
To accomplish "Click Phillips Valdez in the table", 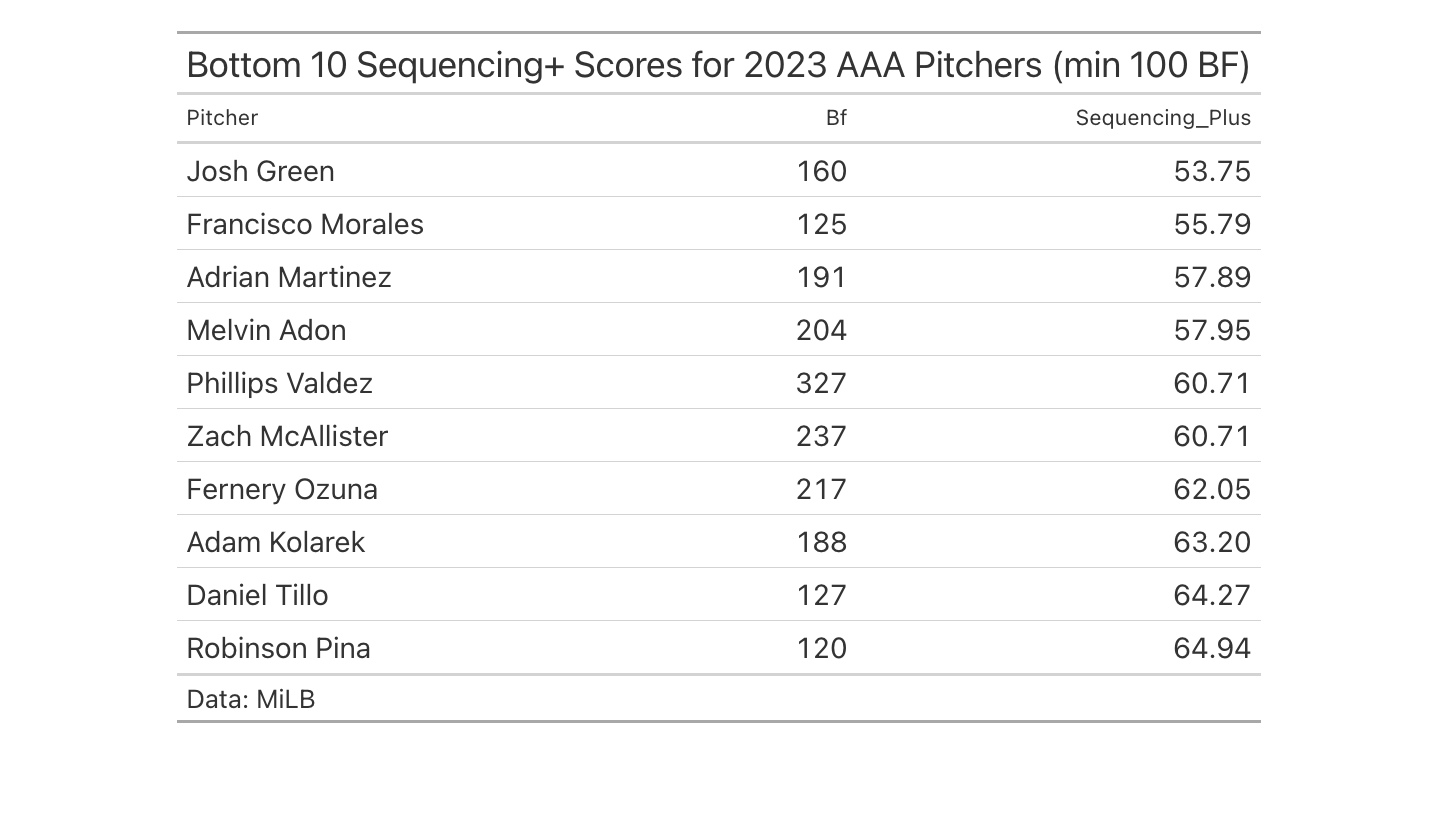I will 279,383.
